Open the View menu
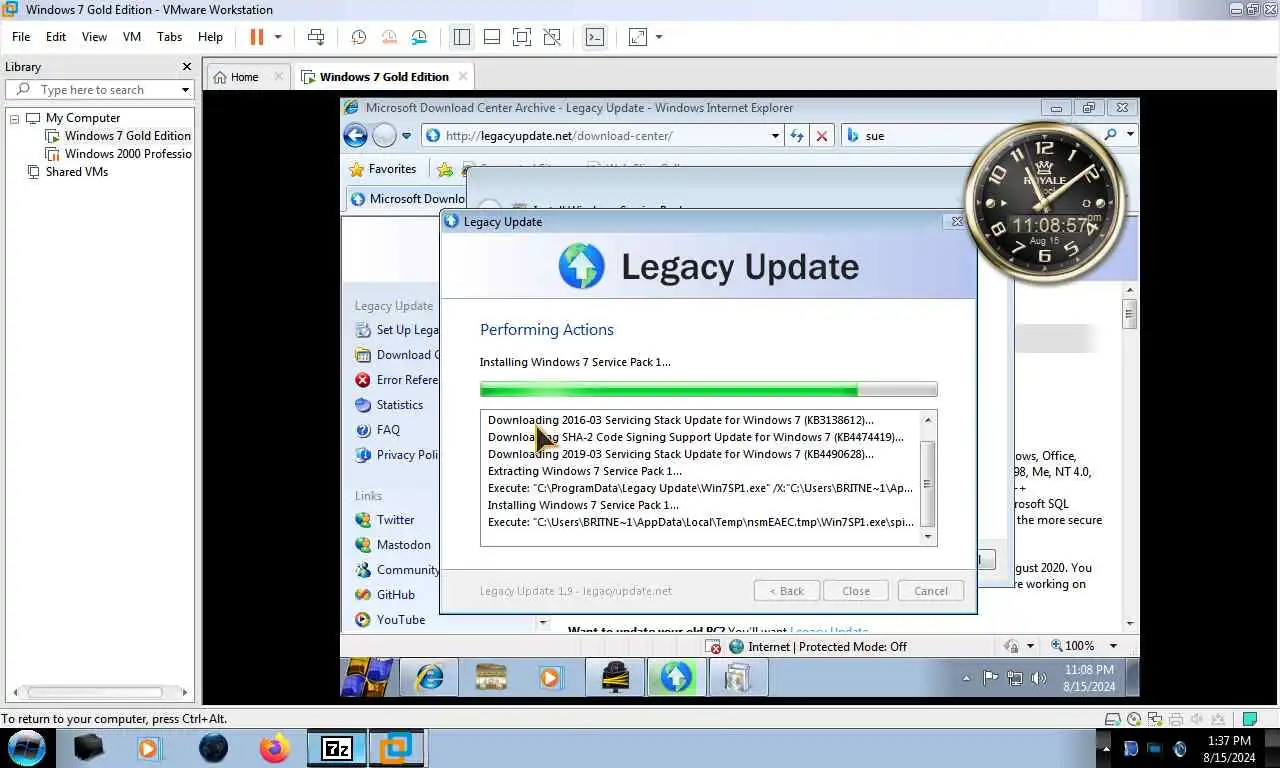1280x768 pixels. 94,37
